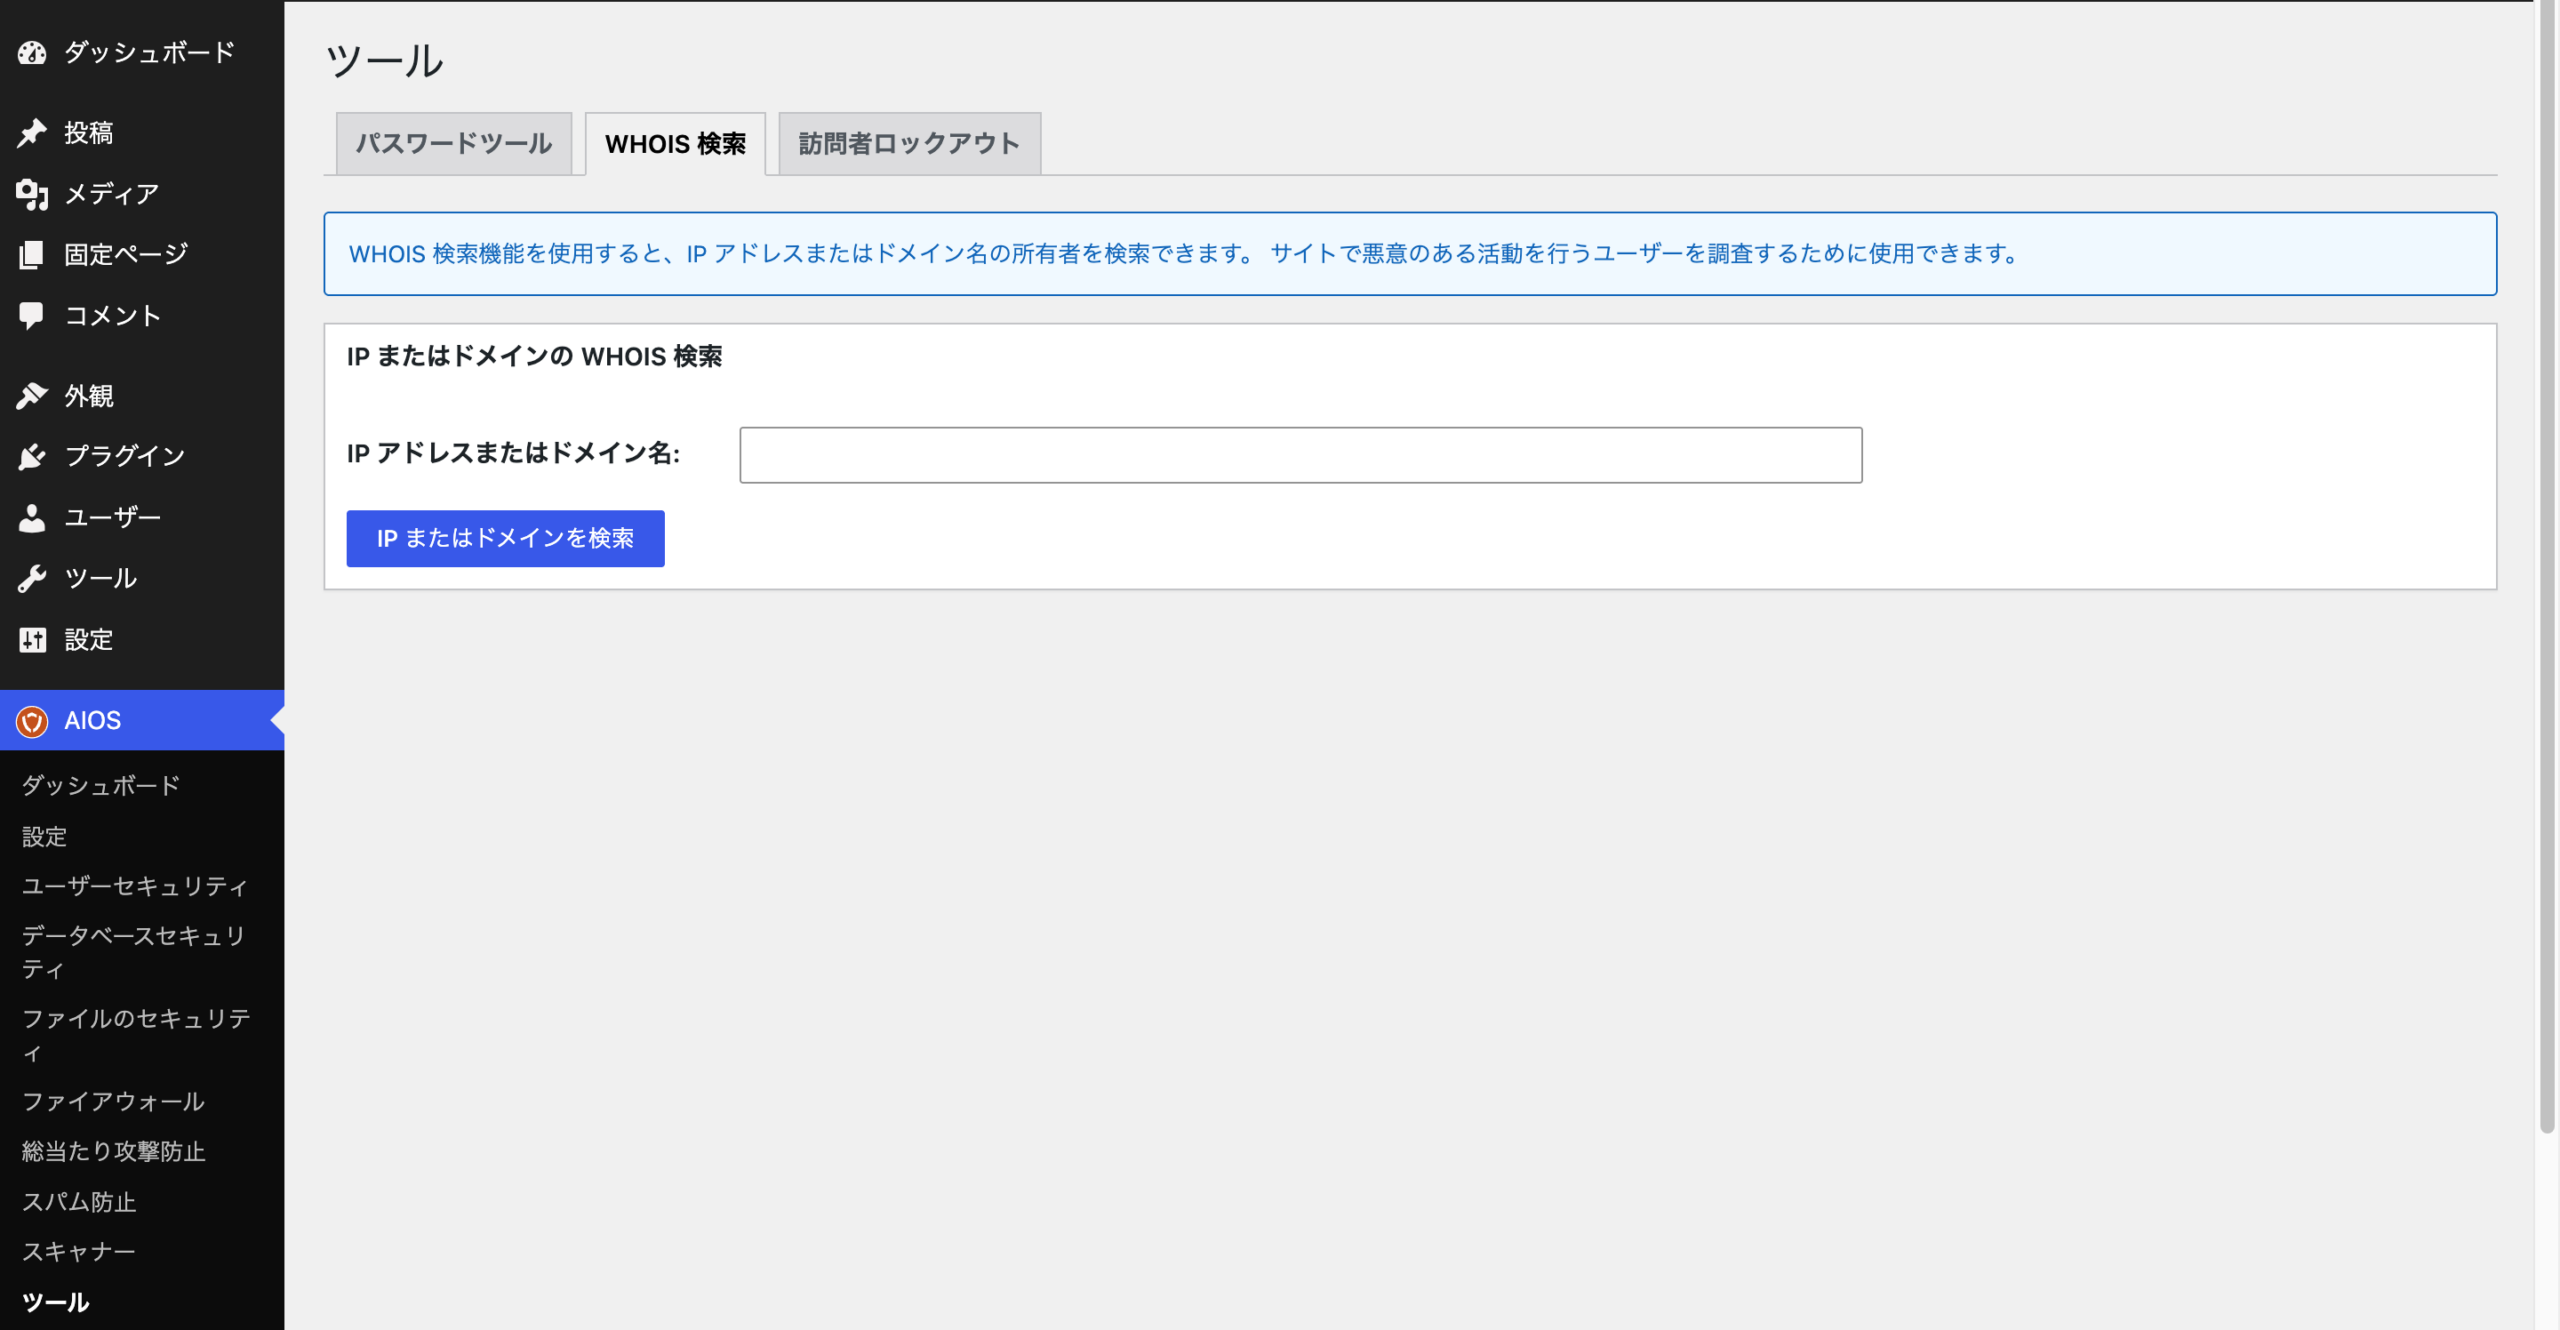Click the speech bubble icon for コメント
Image resolution: width=2560 pixels, height=1330 pixels.
(x=32, y=316)
